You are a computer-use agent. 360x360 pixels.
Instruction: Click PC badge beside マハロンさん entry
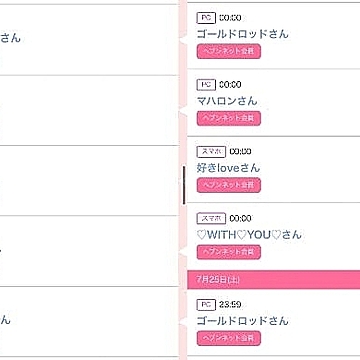click(206, 85)
